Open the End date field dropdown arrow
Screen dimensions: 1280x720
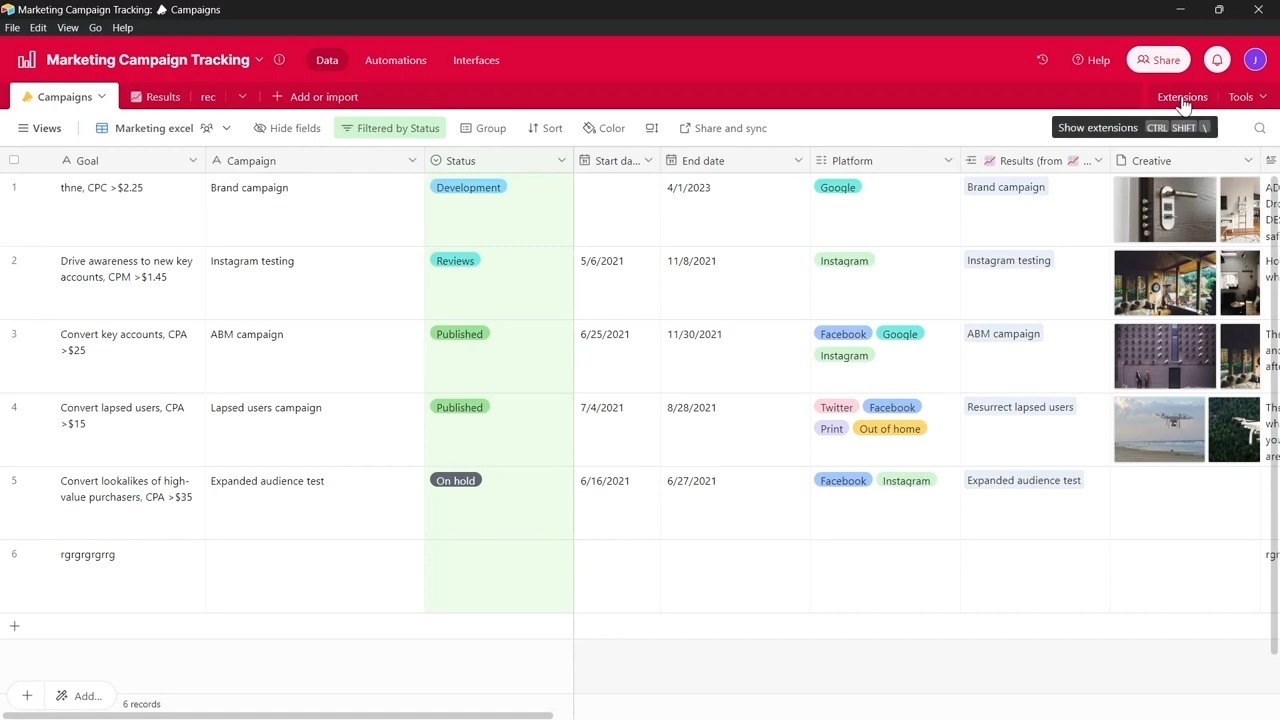[798, 161]
